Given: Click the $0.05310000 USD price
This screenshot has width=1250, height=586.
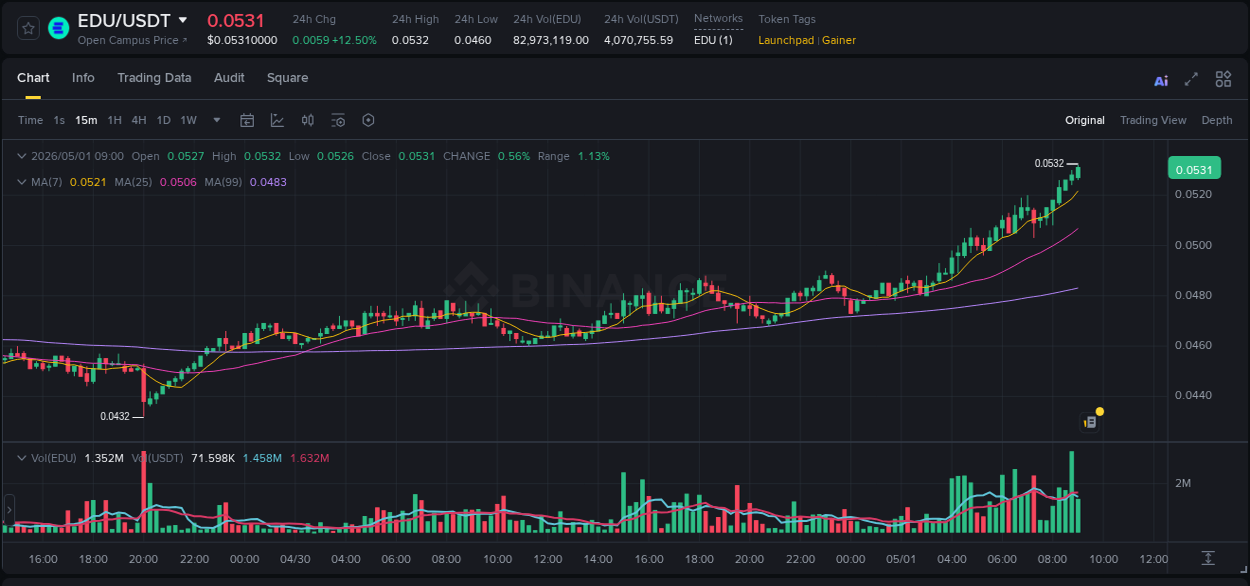Looking at the screenshot, I should click(242, 40).
